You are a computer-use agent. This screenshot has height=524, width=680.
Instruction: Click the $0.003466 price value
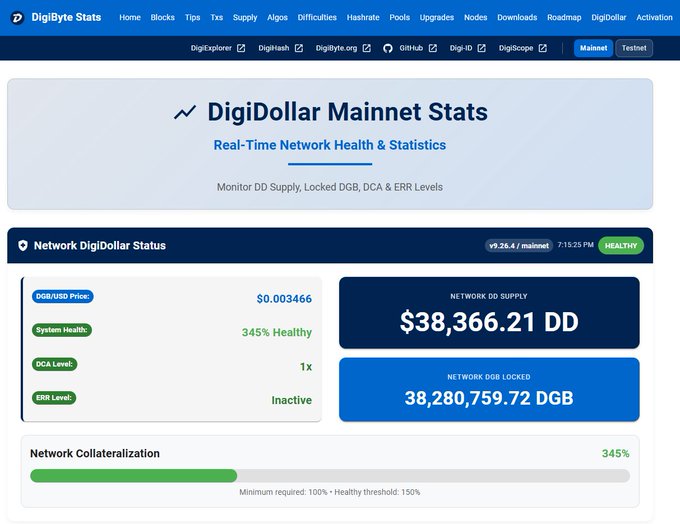point(284,299)
